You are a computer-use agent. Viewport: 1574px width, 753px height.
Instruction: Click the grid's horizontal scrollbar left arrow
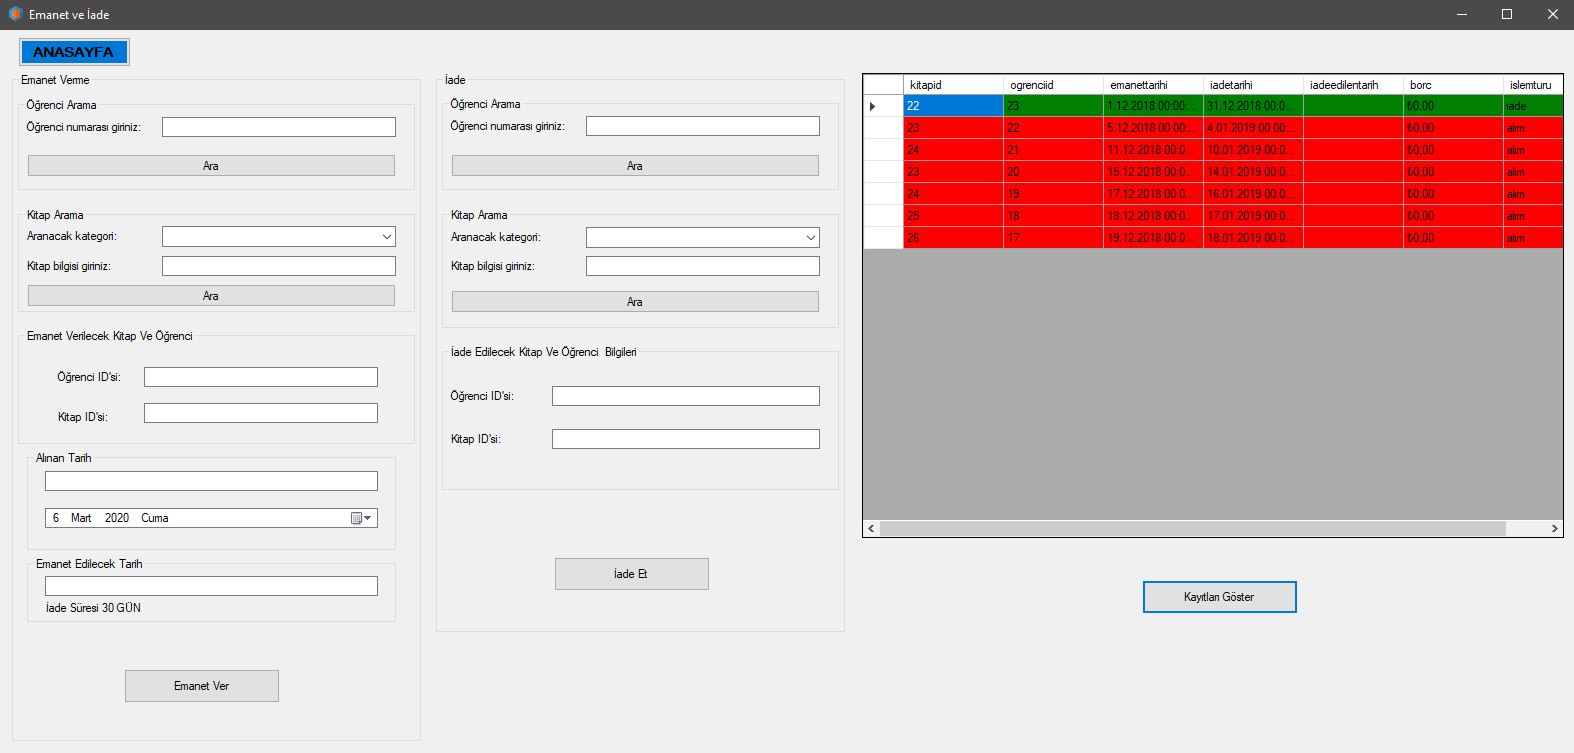tap(871, 528)
